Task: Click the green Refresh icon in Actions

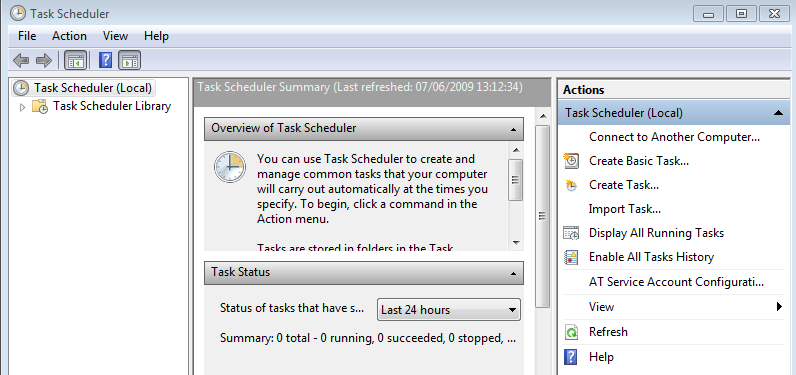Action: [x=571, y=332]
